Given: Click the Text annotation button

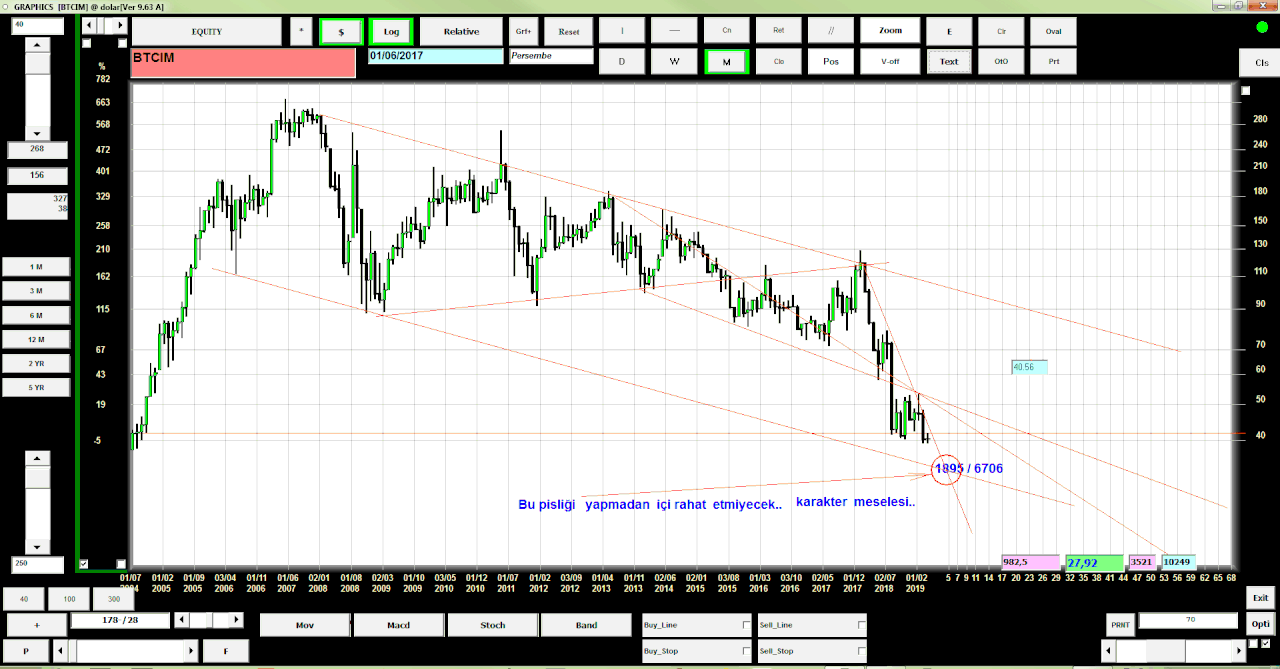Looking at the screenshot, I should [949, 61].
